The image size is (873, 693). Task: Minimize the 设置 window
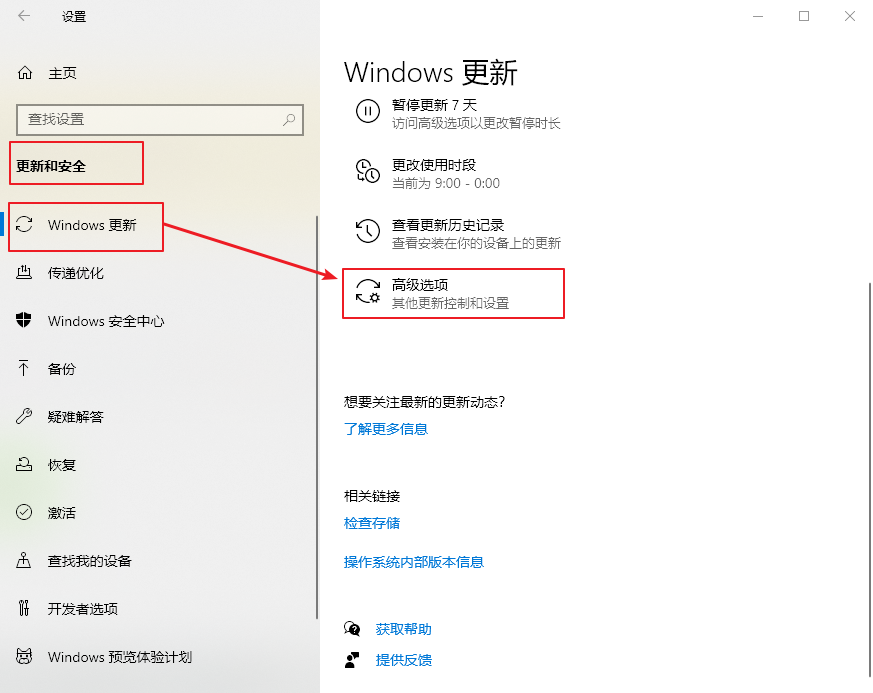758,16
